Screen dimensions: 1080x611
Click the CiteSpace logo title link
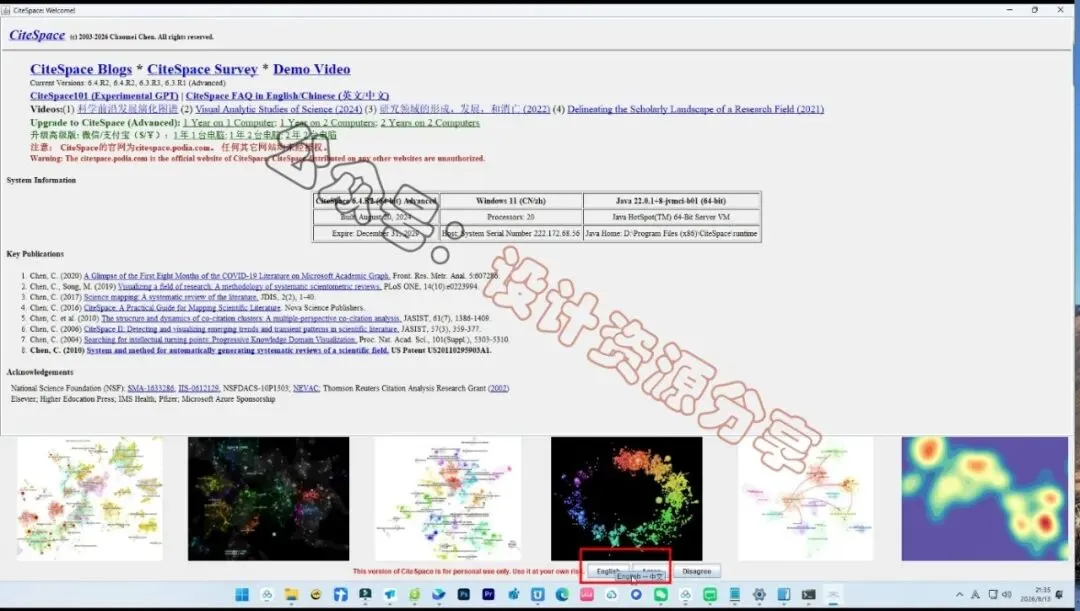pos(37,35)
